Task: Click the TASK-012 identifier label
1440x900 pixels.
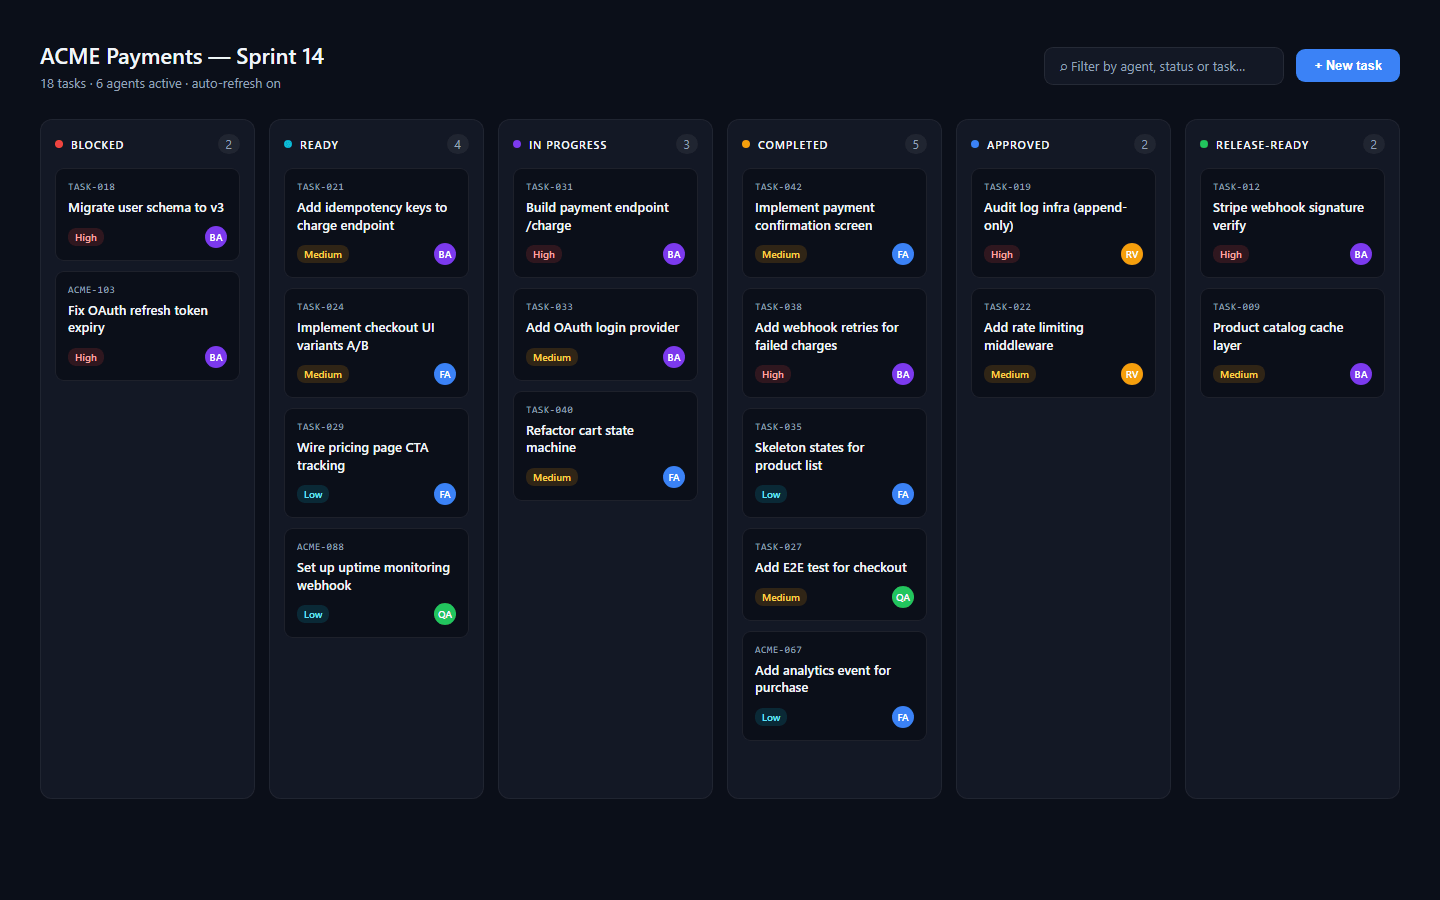Action: [x=1236, y=187]
